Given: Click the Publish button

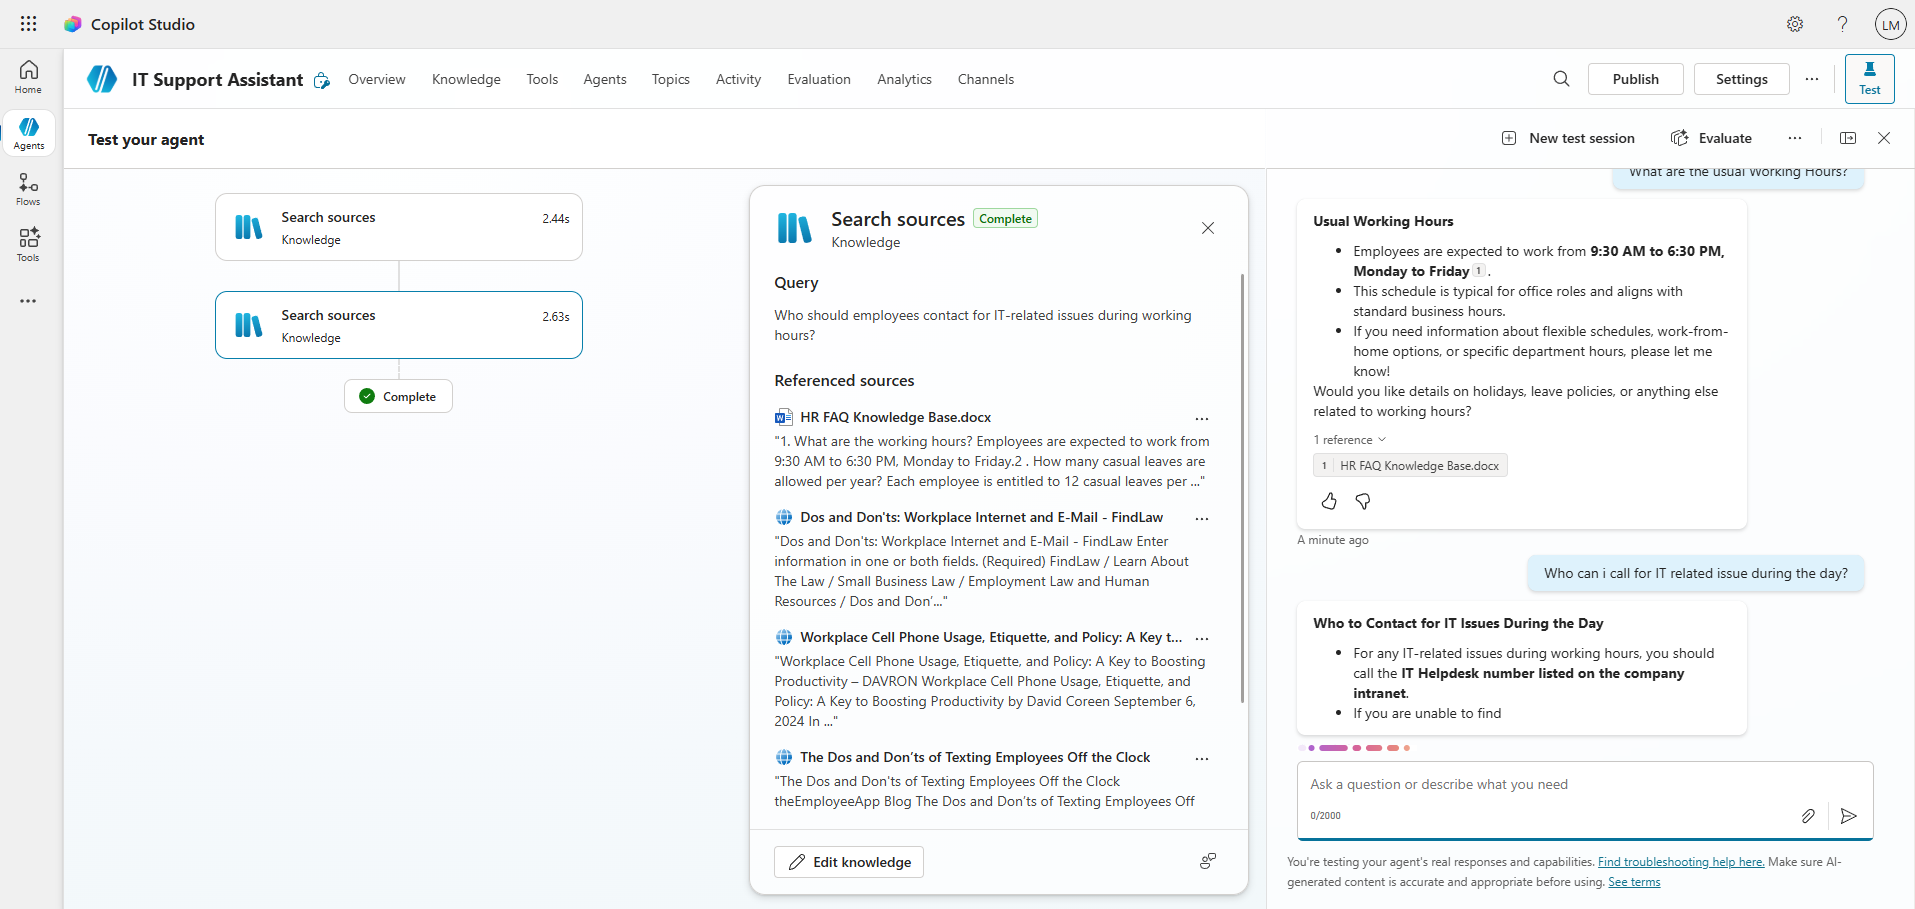Looking at the screenshot, I should tap(1635, 78).
